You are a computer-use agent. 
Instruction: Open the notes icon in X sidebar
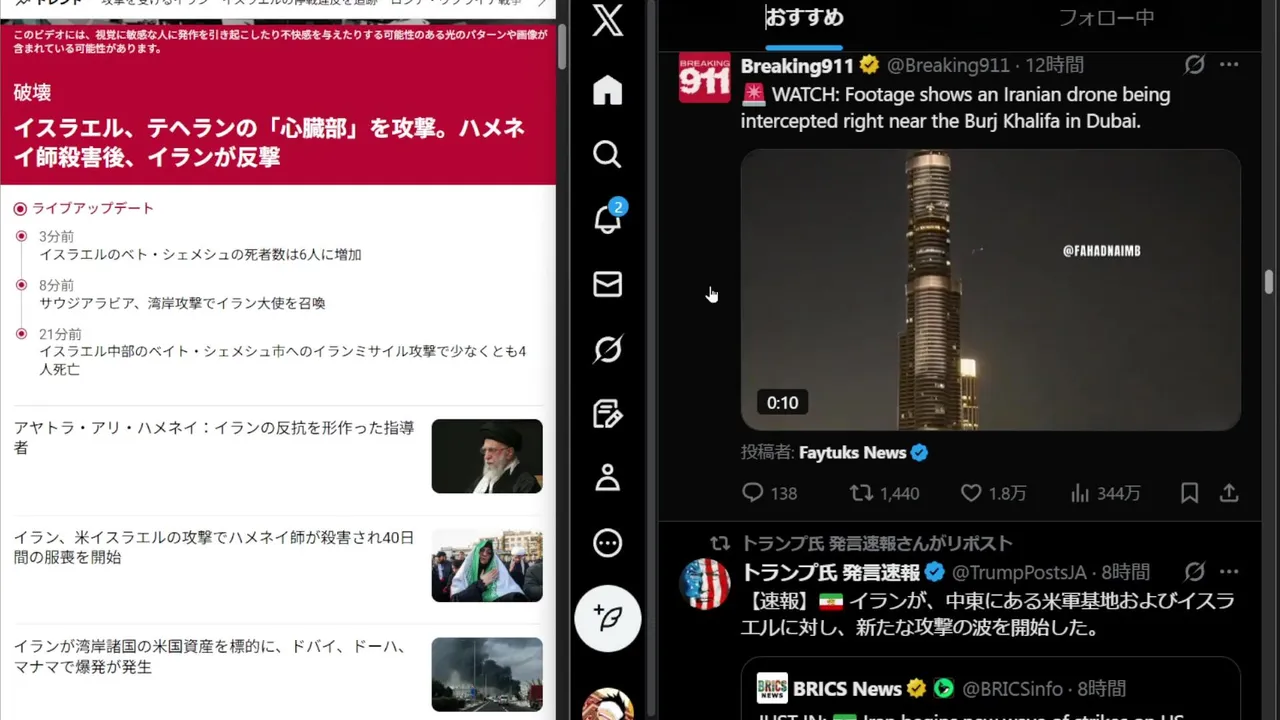click(608, 414)
